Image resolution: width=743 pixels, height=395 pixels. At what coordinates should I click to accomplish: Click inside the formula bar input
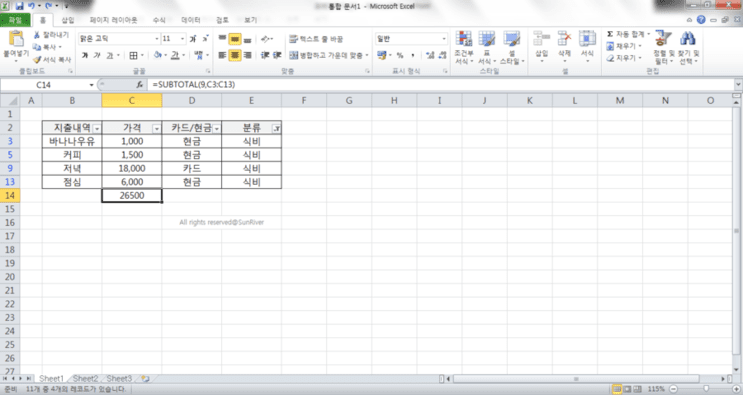tap(441, 85)
